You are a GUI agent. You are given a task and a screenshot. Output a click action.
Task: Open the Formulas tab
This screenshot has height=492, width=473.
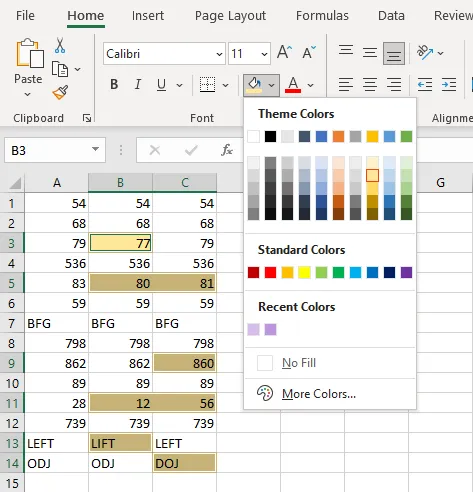point(322,15)
